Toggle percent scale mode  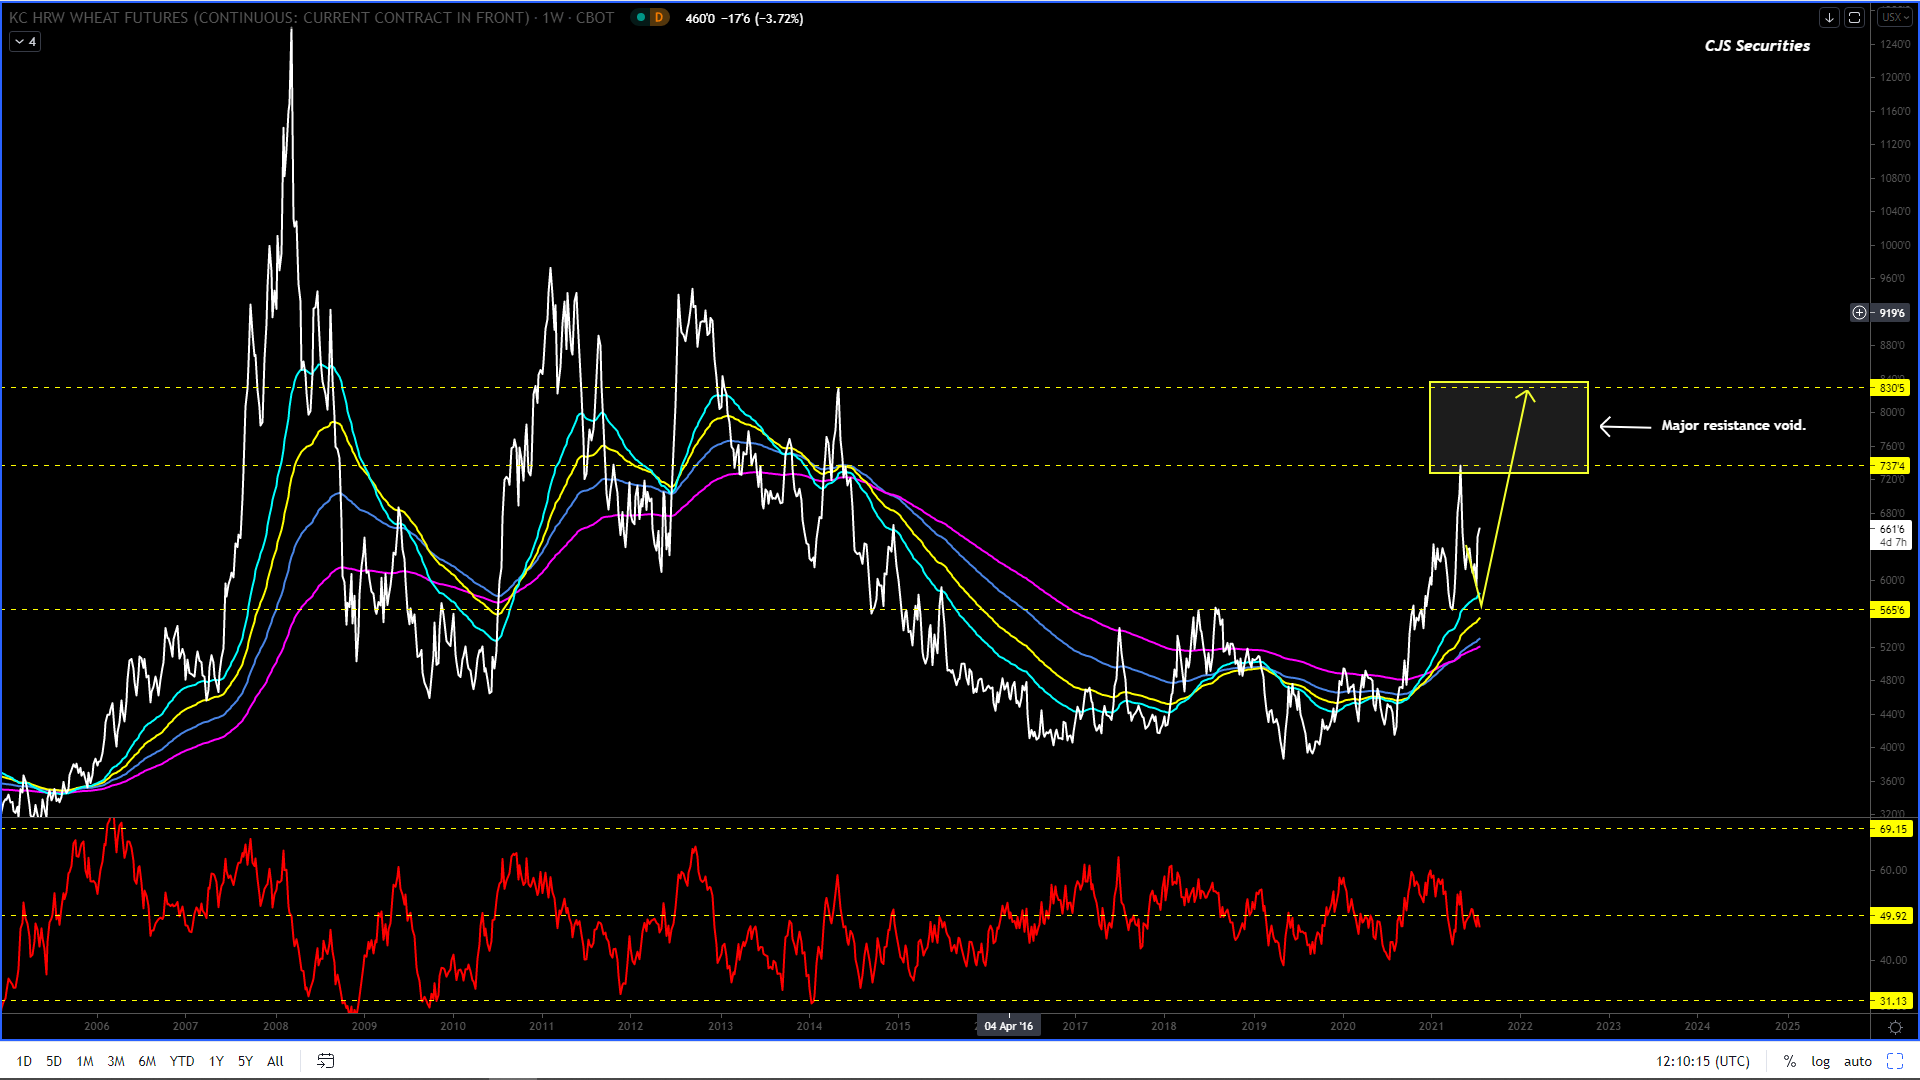[1789, 1061]
